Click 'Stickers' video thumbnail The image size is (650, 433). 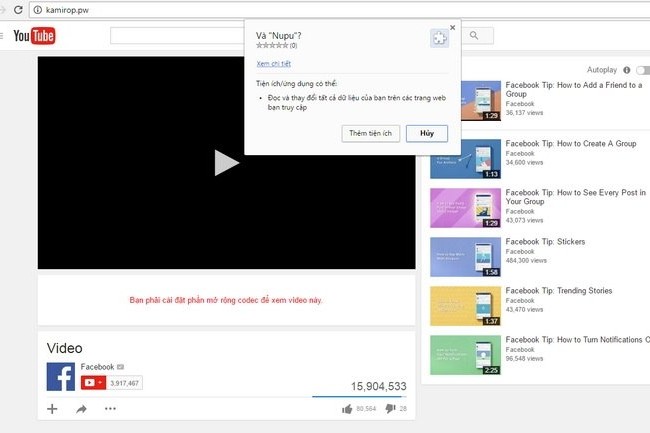click(466, 257)
